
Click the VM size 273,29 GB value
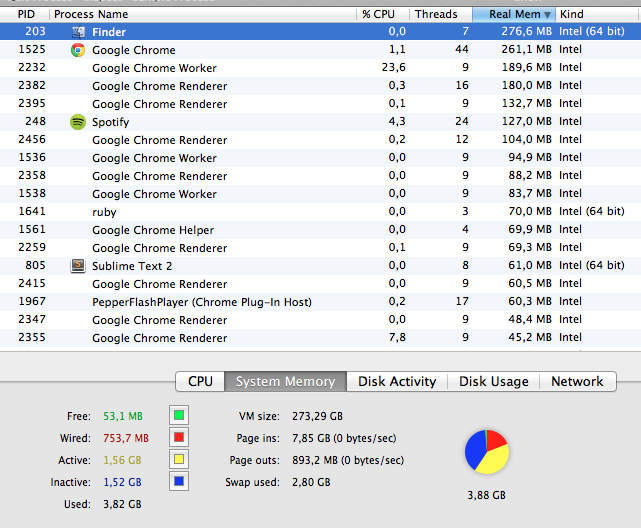(x=317, y=416)
